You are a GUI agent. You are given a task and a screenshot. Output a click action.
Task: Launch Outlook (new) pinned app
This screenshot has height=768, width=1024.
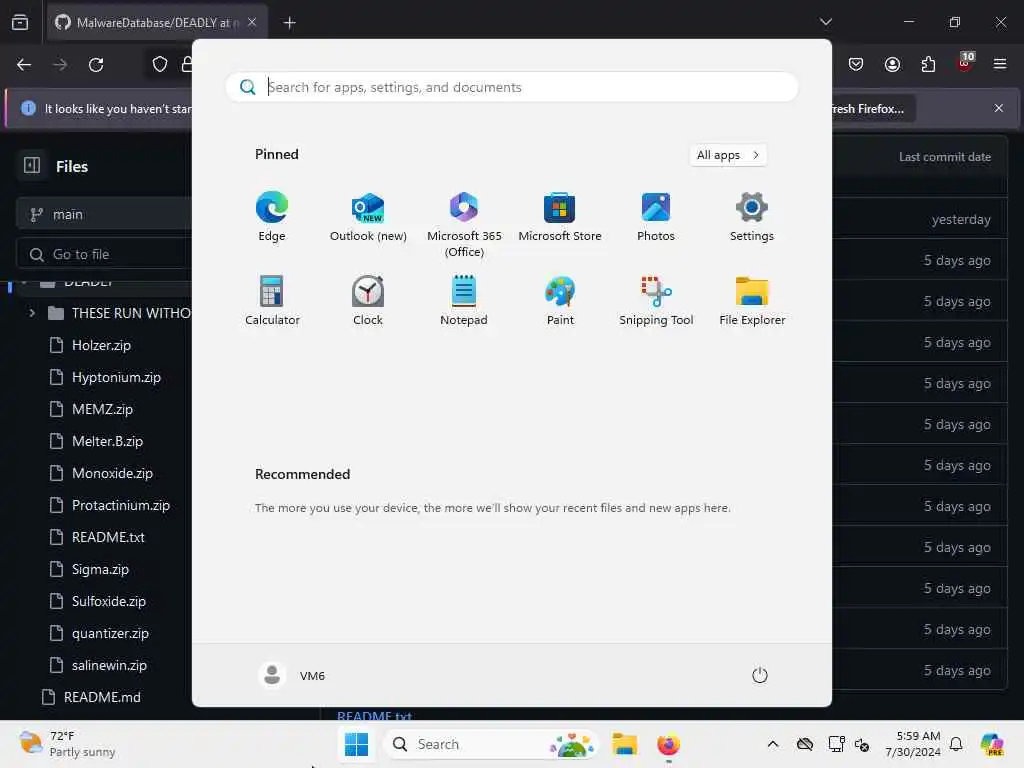coord(368,217)
